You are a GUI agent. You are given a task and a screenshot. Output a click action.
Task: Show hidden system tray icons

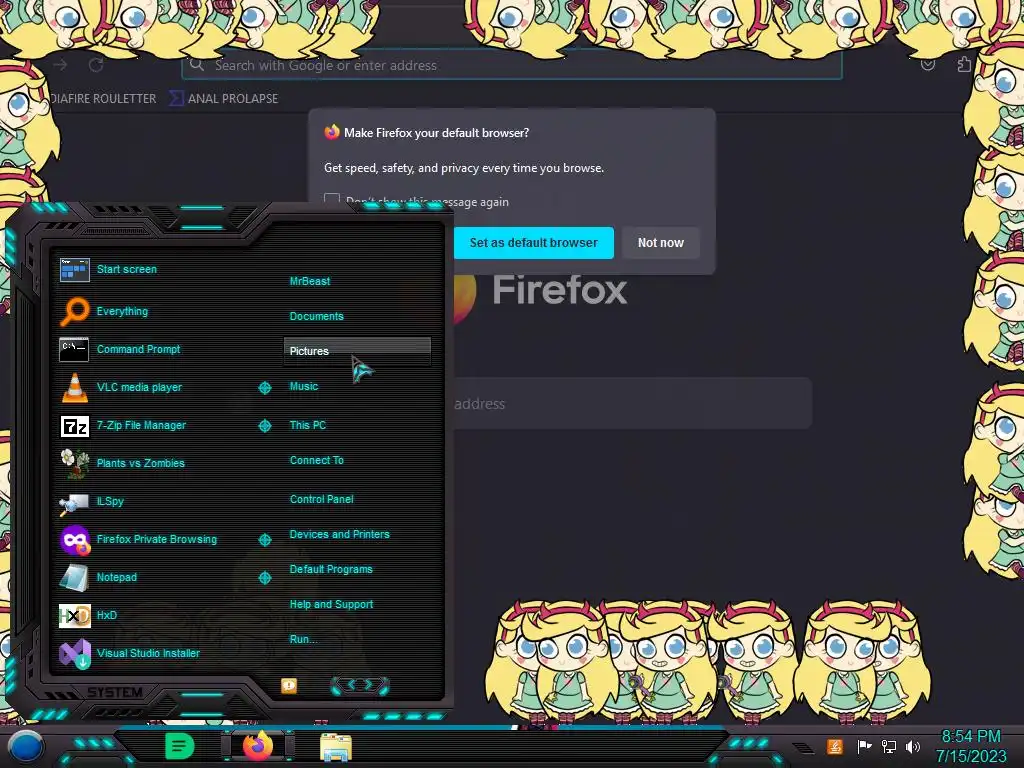[x=804, y=747]
